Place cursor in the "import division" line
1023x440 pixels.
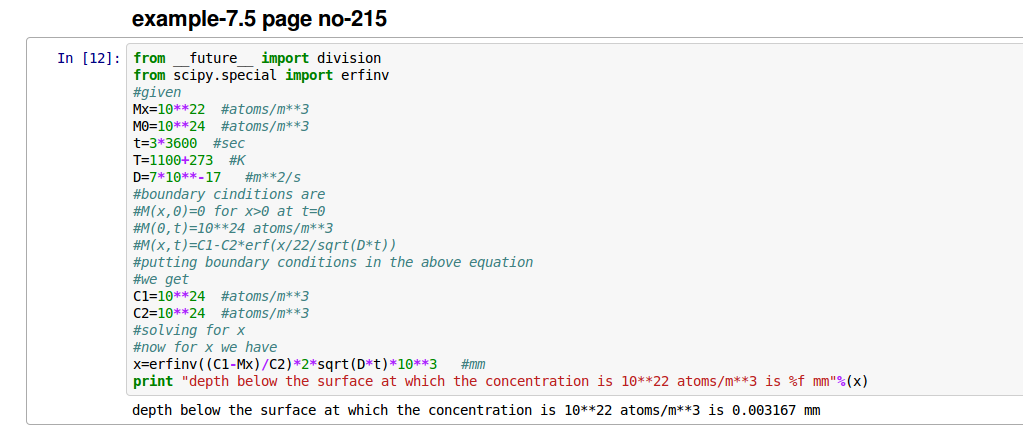pyautogui.click(x=256, y=58)
